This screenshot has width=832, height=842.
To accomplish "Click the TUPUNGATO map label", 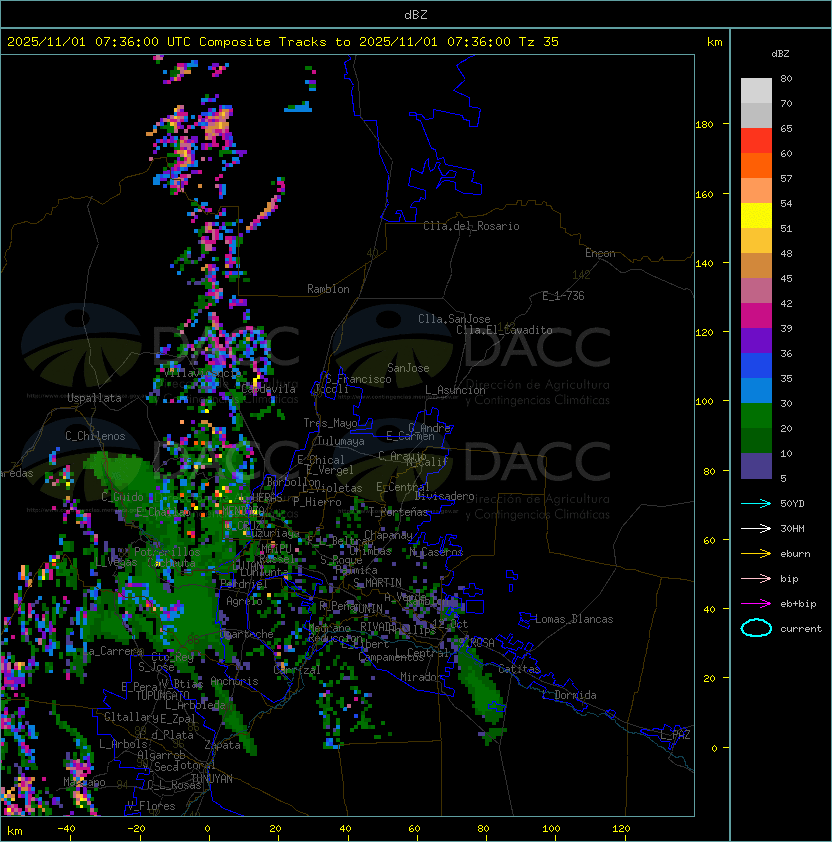I will click(162, 696).
